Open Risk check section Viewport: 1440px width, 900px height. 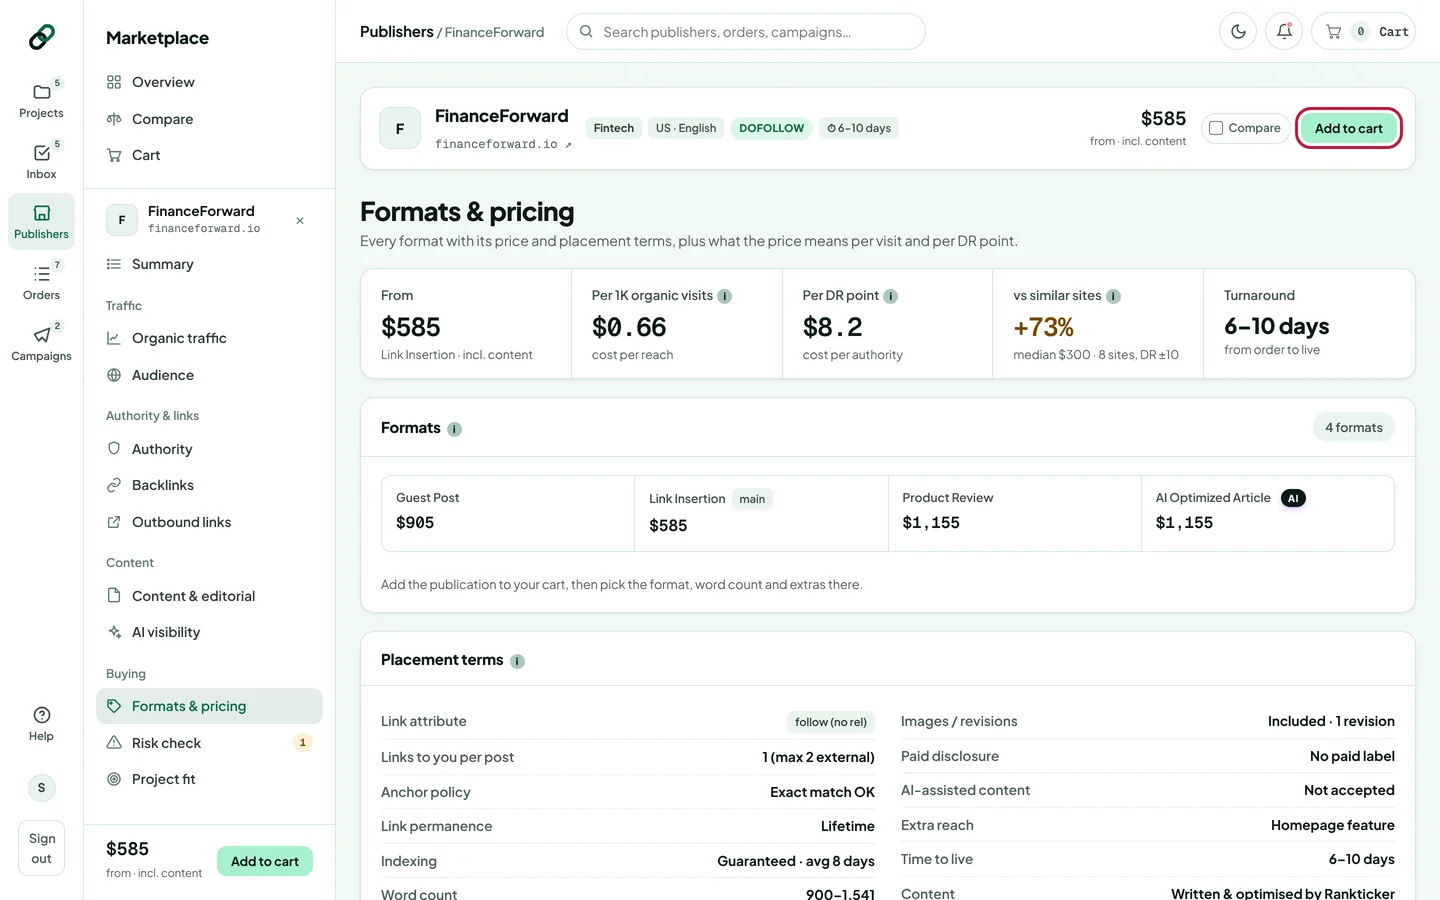coord(209,743)
